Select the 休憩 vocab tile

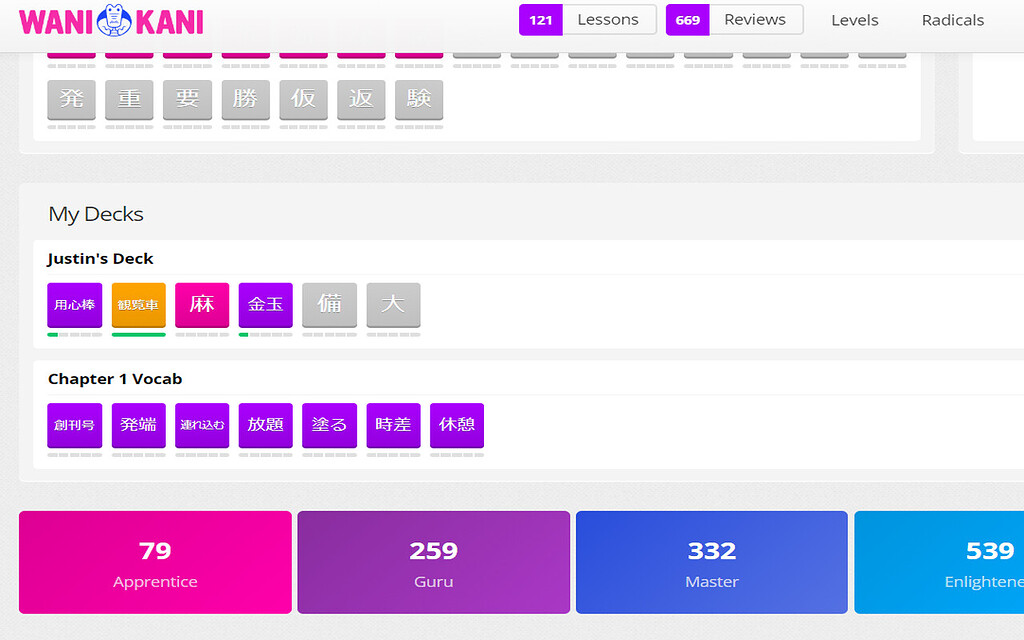click(x=457, y=426)
